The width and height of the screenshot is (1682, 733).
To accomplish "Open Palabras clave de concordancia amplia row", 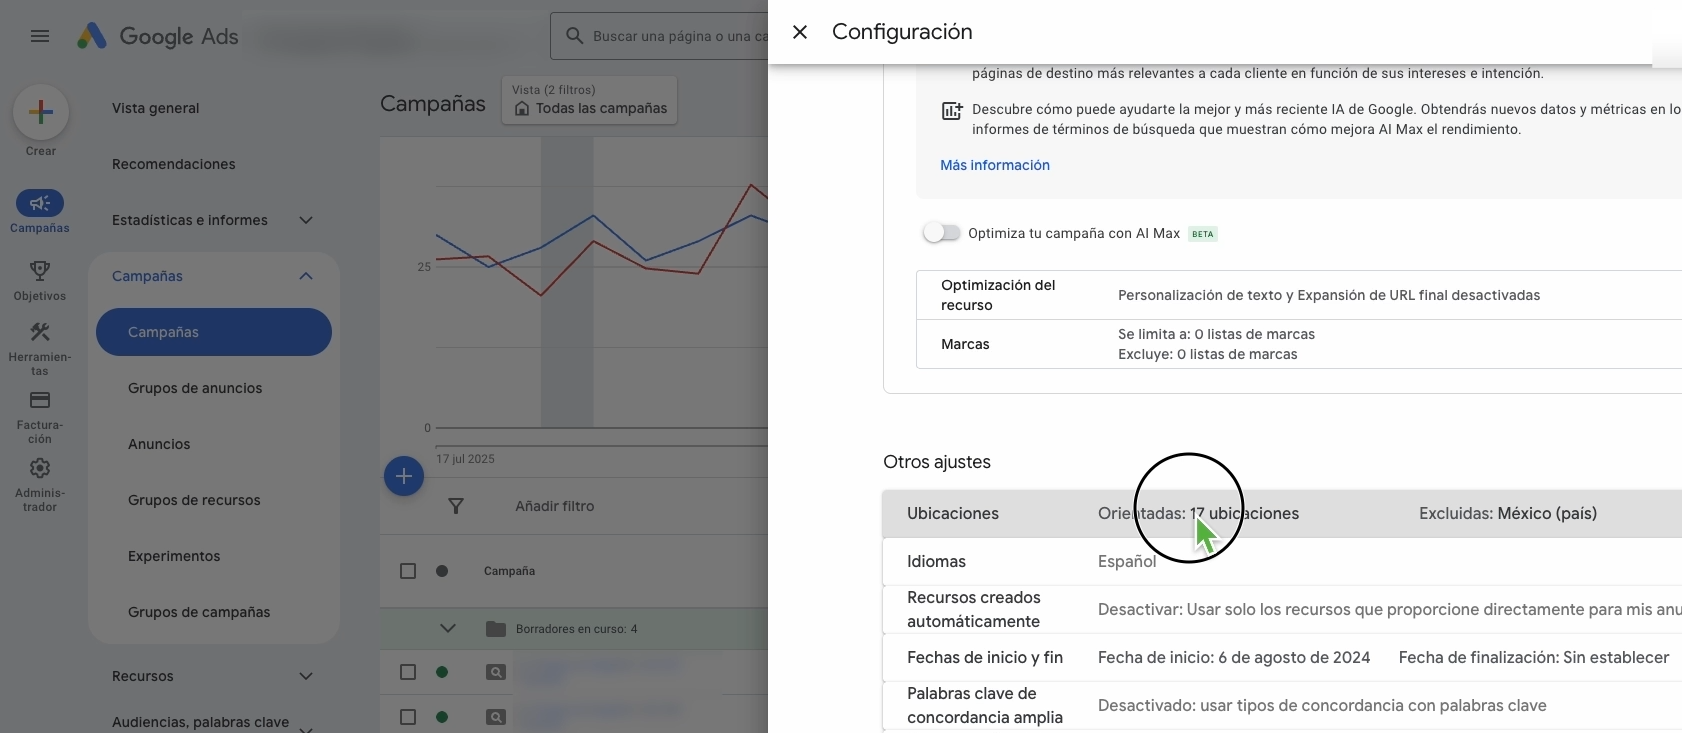I will pos(1282,706).
